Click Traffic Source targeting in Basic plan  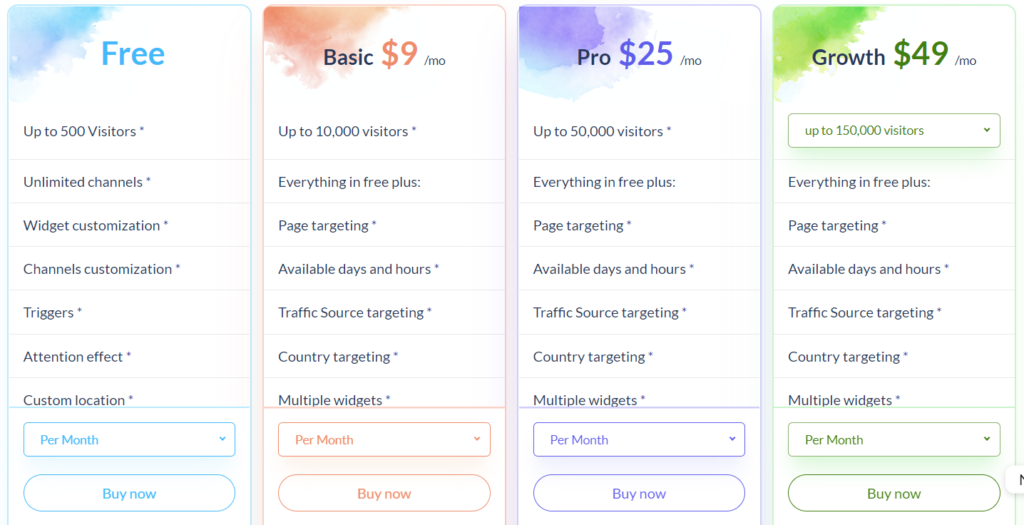(351, 313)
